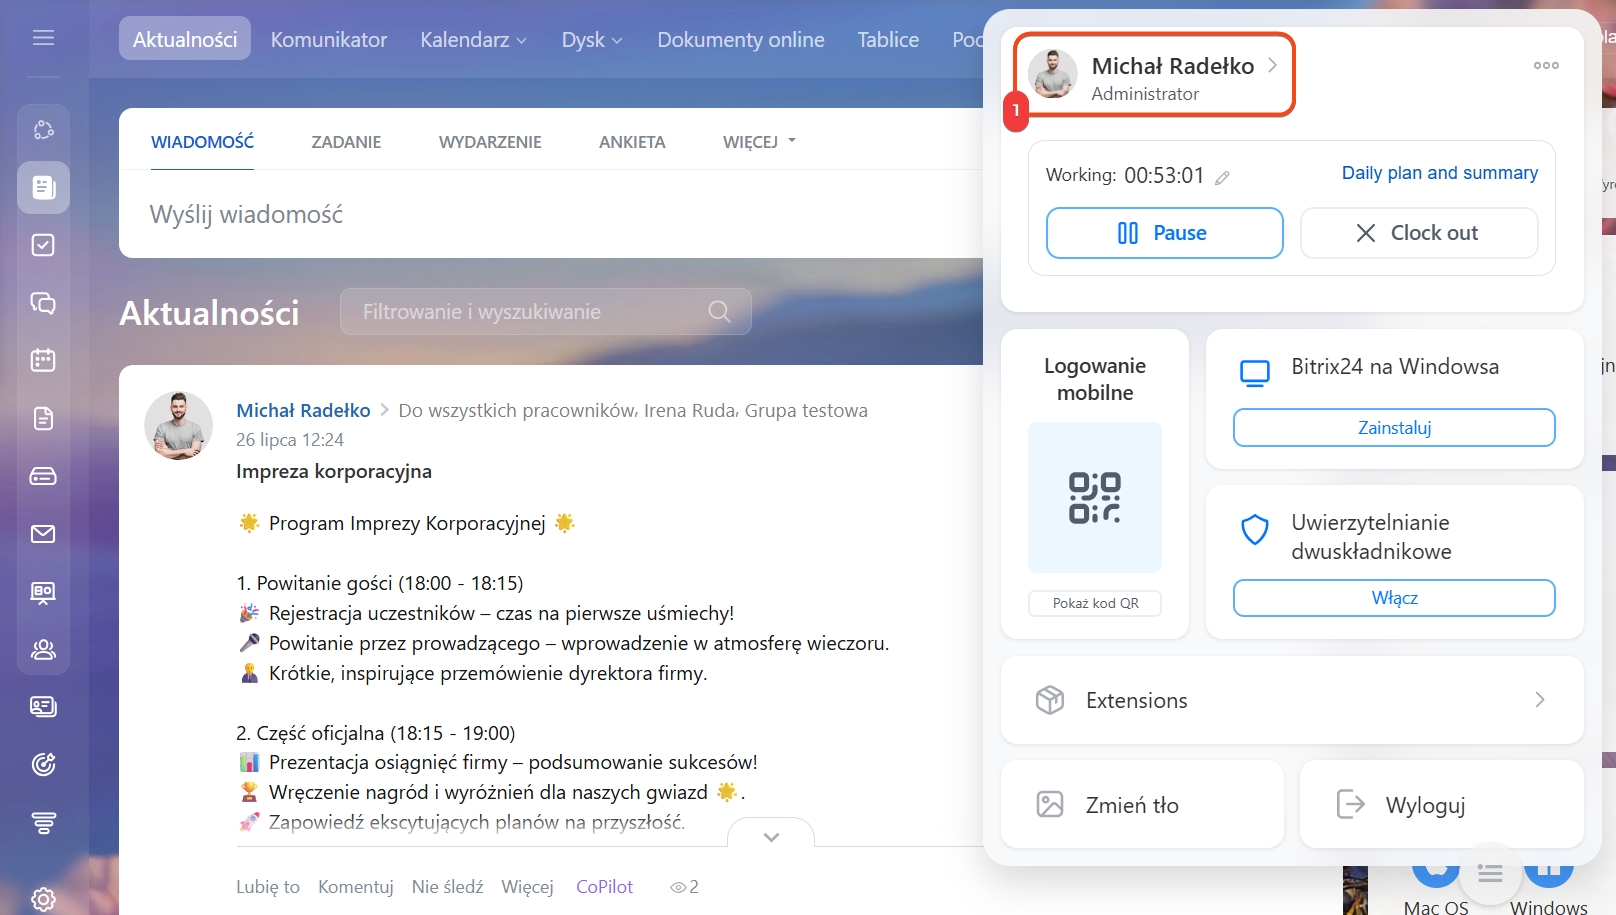The width and height of the screenshot is (1616, 915).
Task: Click the pencil icon to edit working time
Action: tap(1222, 178)
